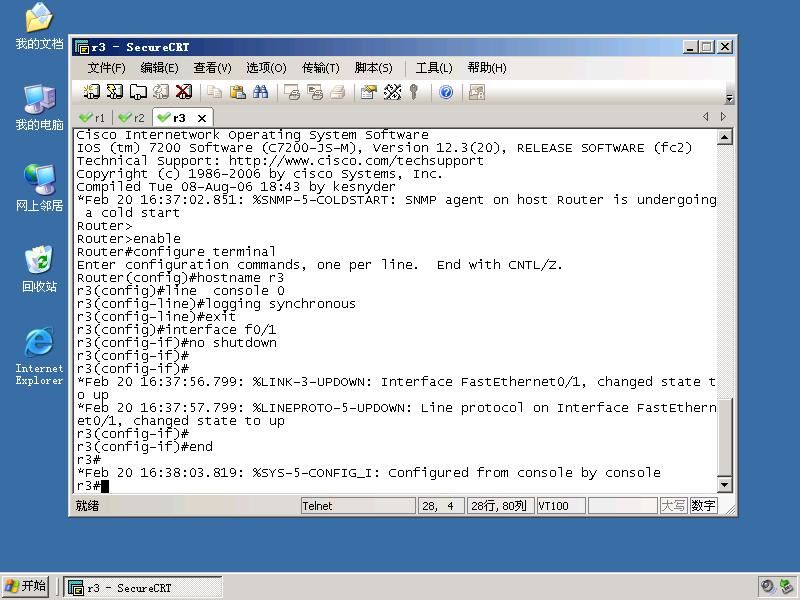Click the Keymap Editor toolbar icon
Viewport: 800px width, 600px height.
pos(392,92)
